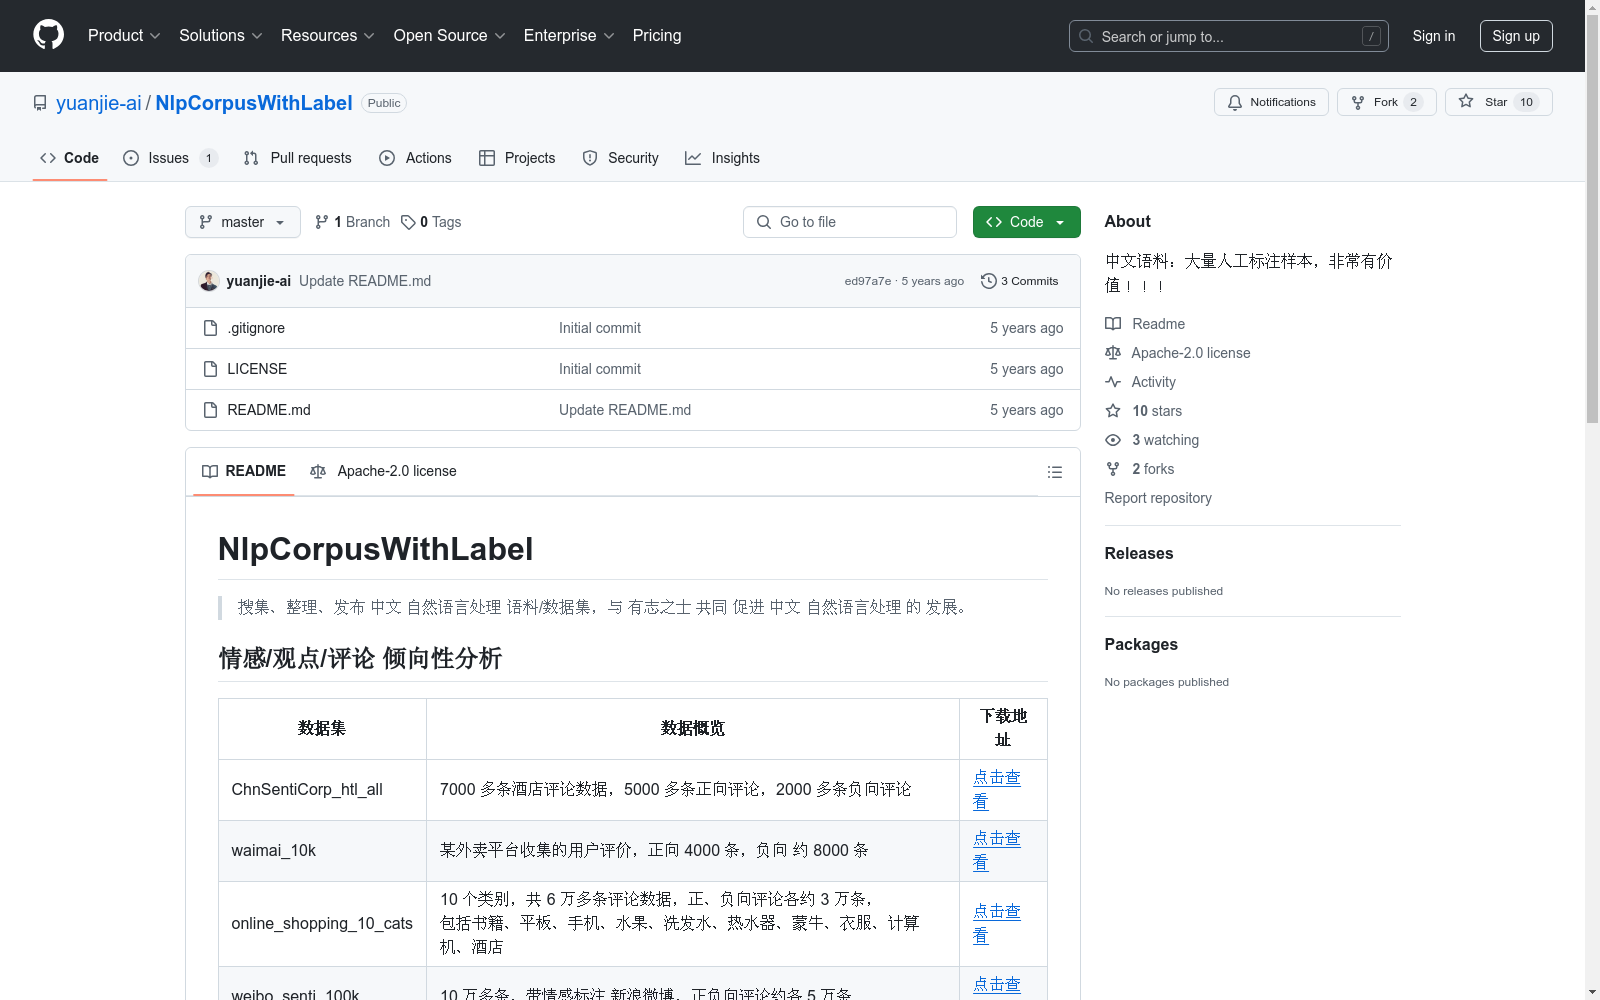Open the yuanjie-ai owner profile
Viewport: 1600px width, 1000px height.
[99, 103]
